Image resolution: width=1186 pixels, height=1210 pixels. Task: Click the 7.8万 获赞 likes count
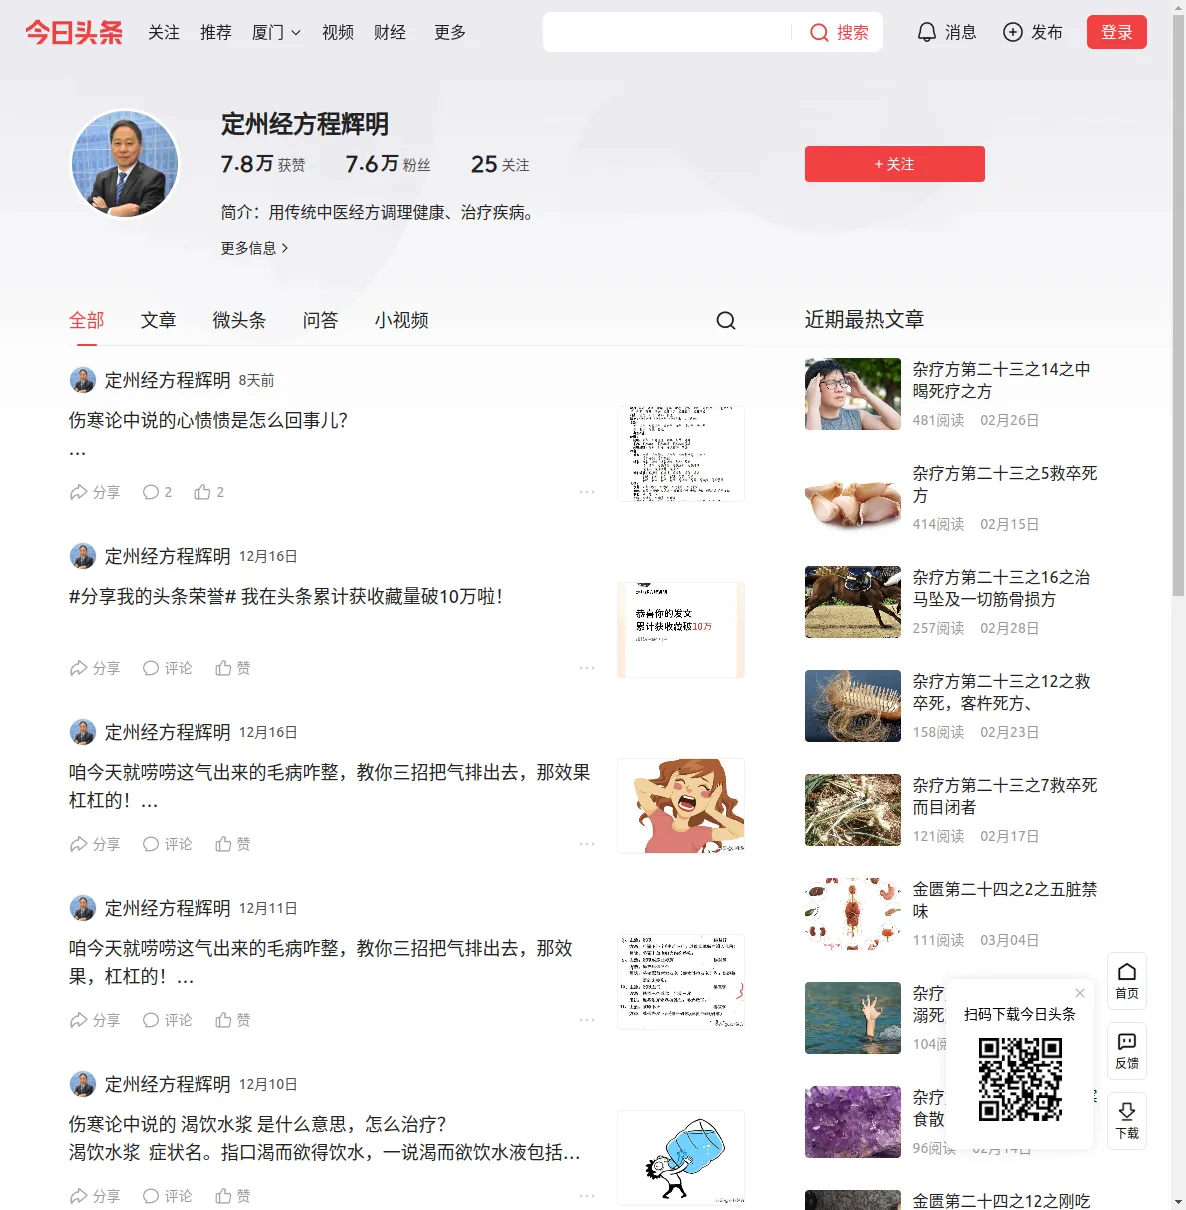click(x=263, y=164)
